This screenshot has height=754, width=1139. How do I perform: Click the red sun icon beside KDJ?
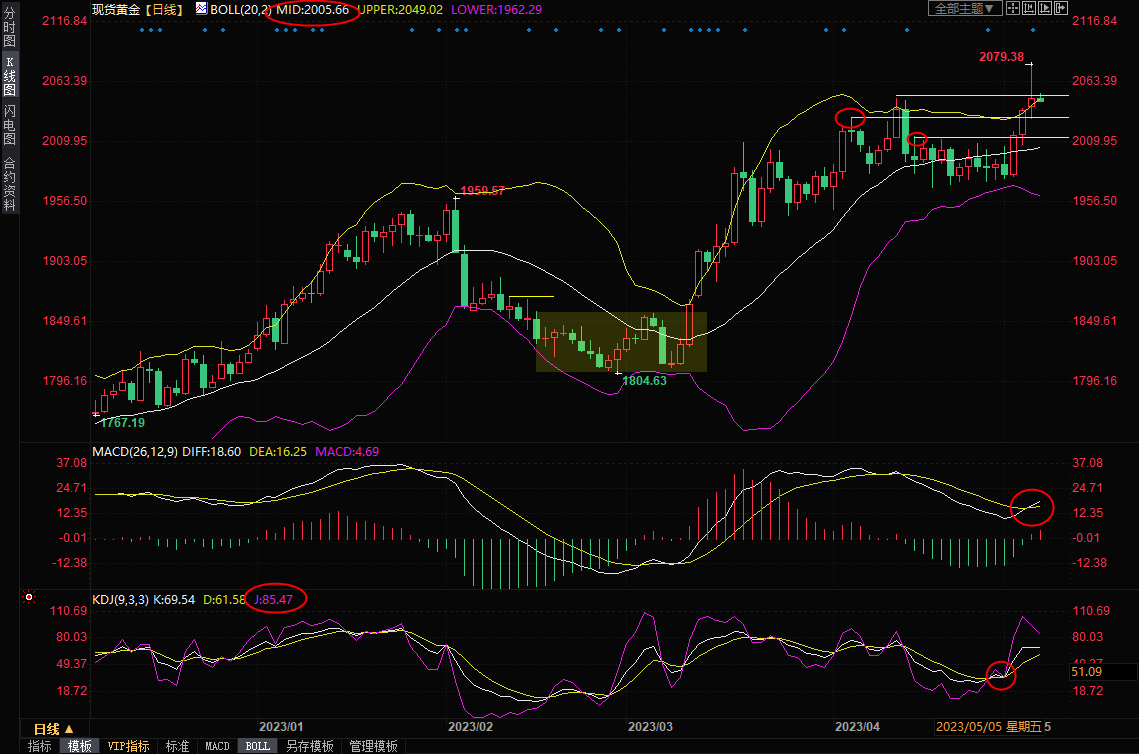29,598
